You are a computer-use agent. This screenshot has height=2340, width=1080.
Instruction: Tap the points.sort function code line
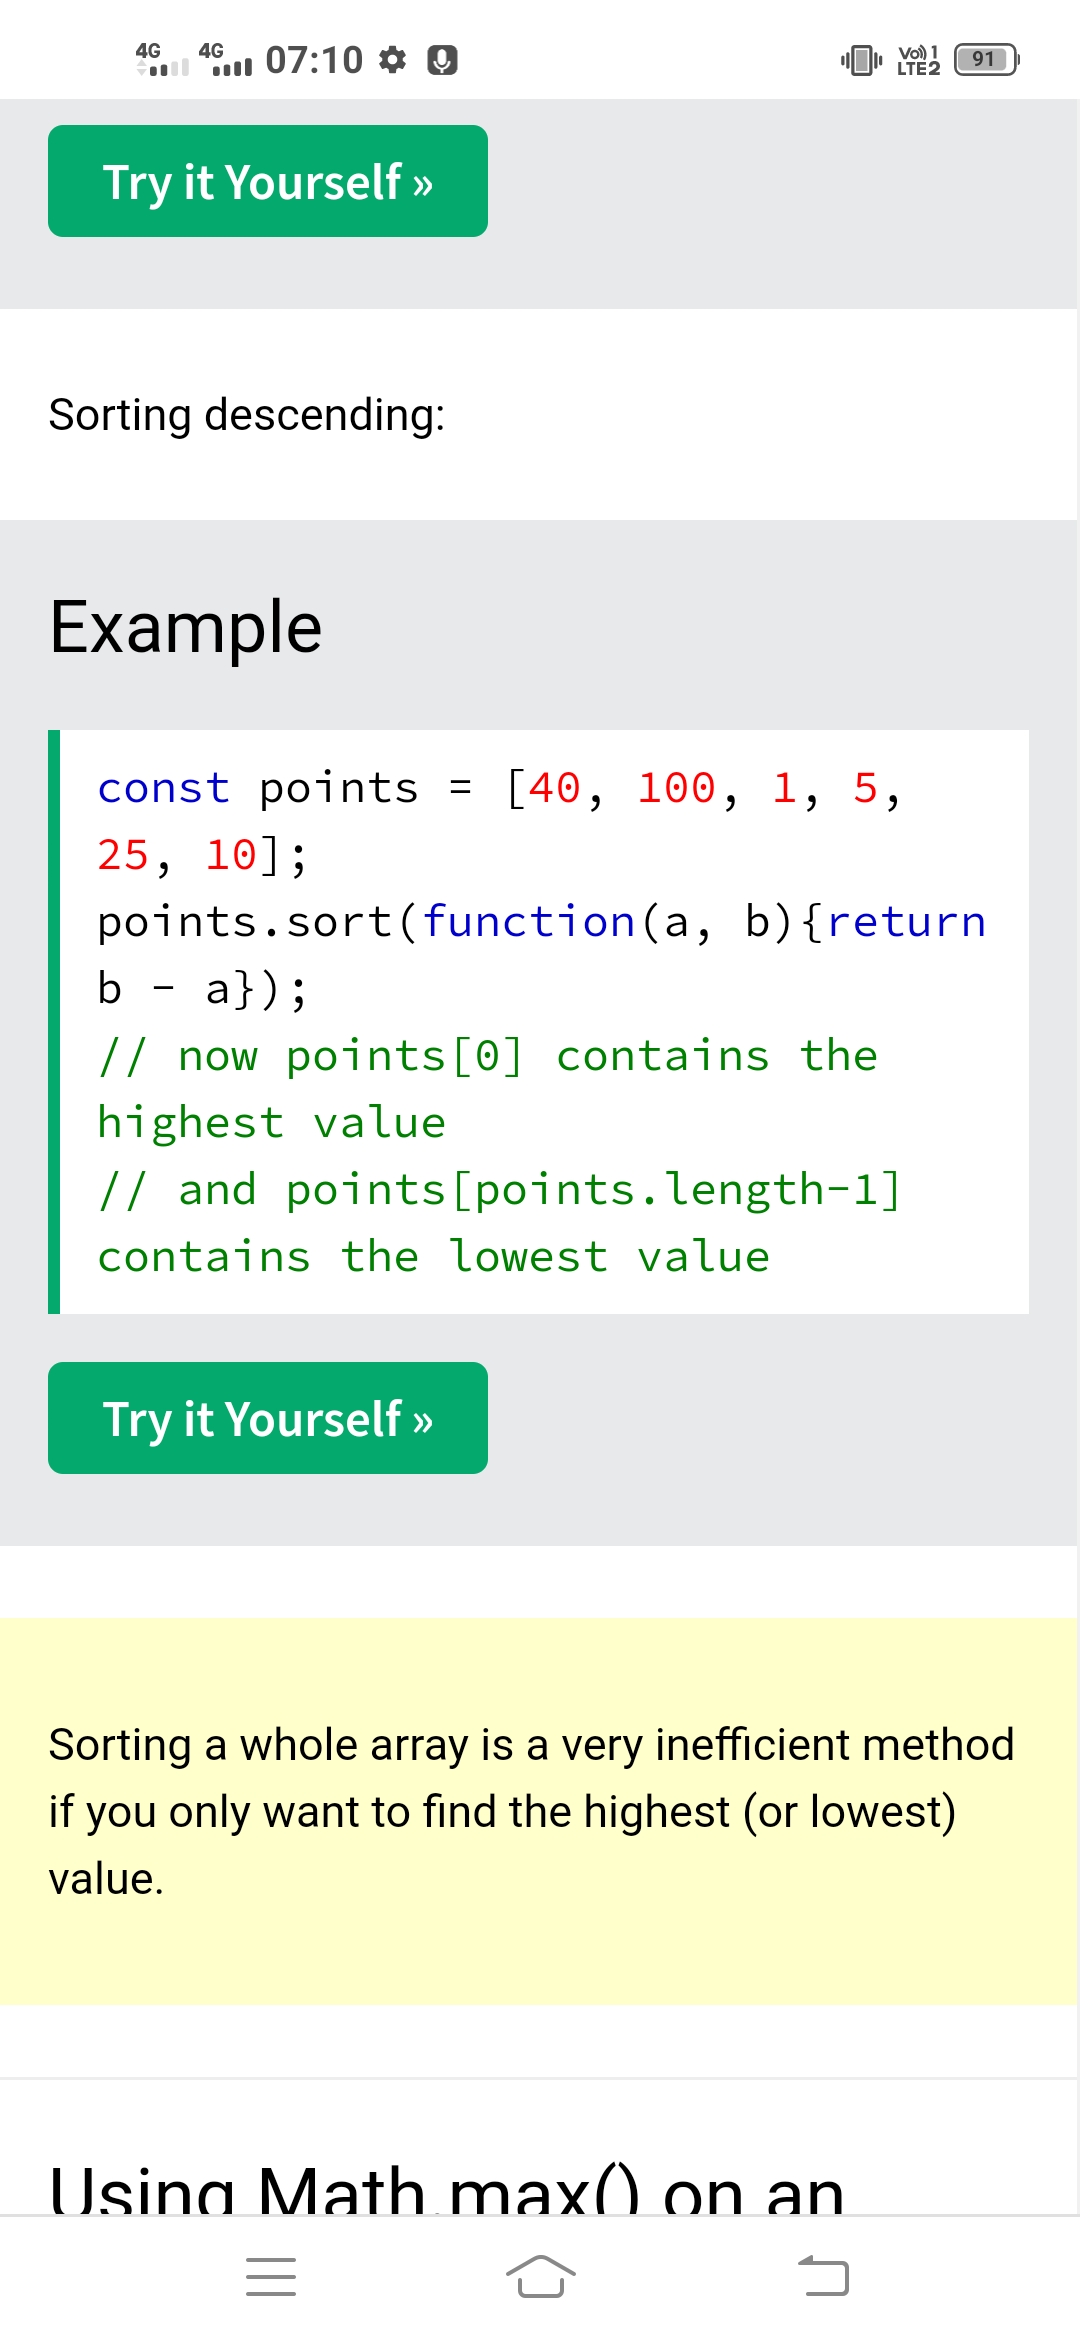coord(540,923)
